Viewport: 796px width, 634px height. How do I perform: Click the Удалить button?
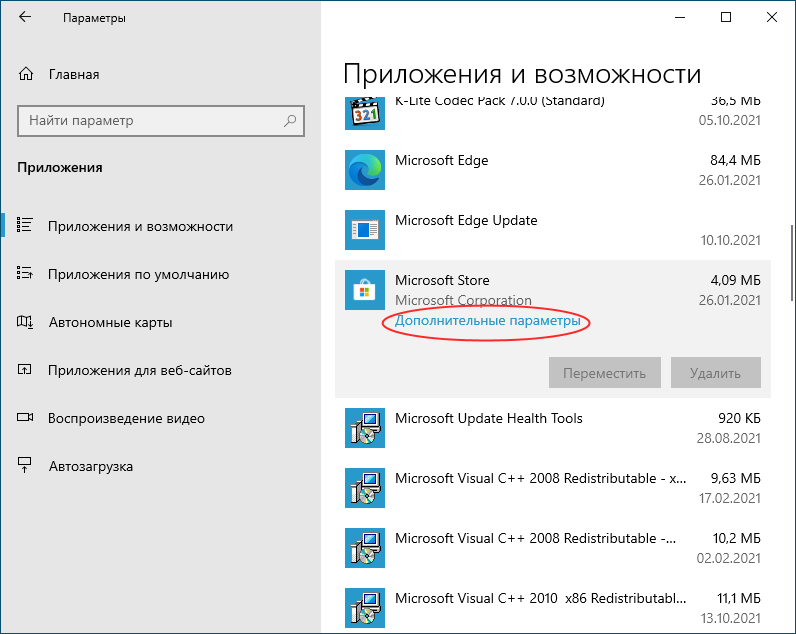(x=715, y=373)
